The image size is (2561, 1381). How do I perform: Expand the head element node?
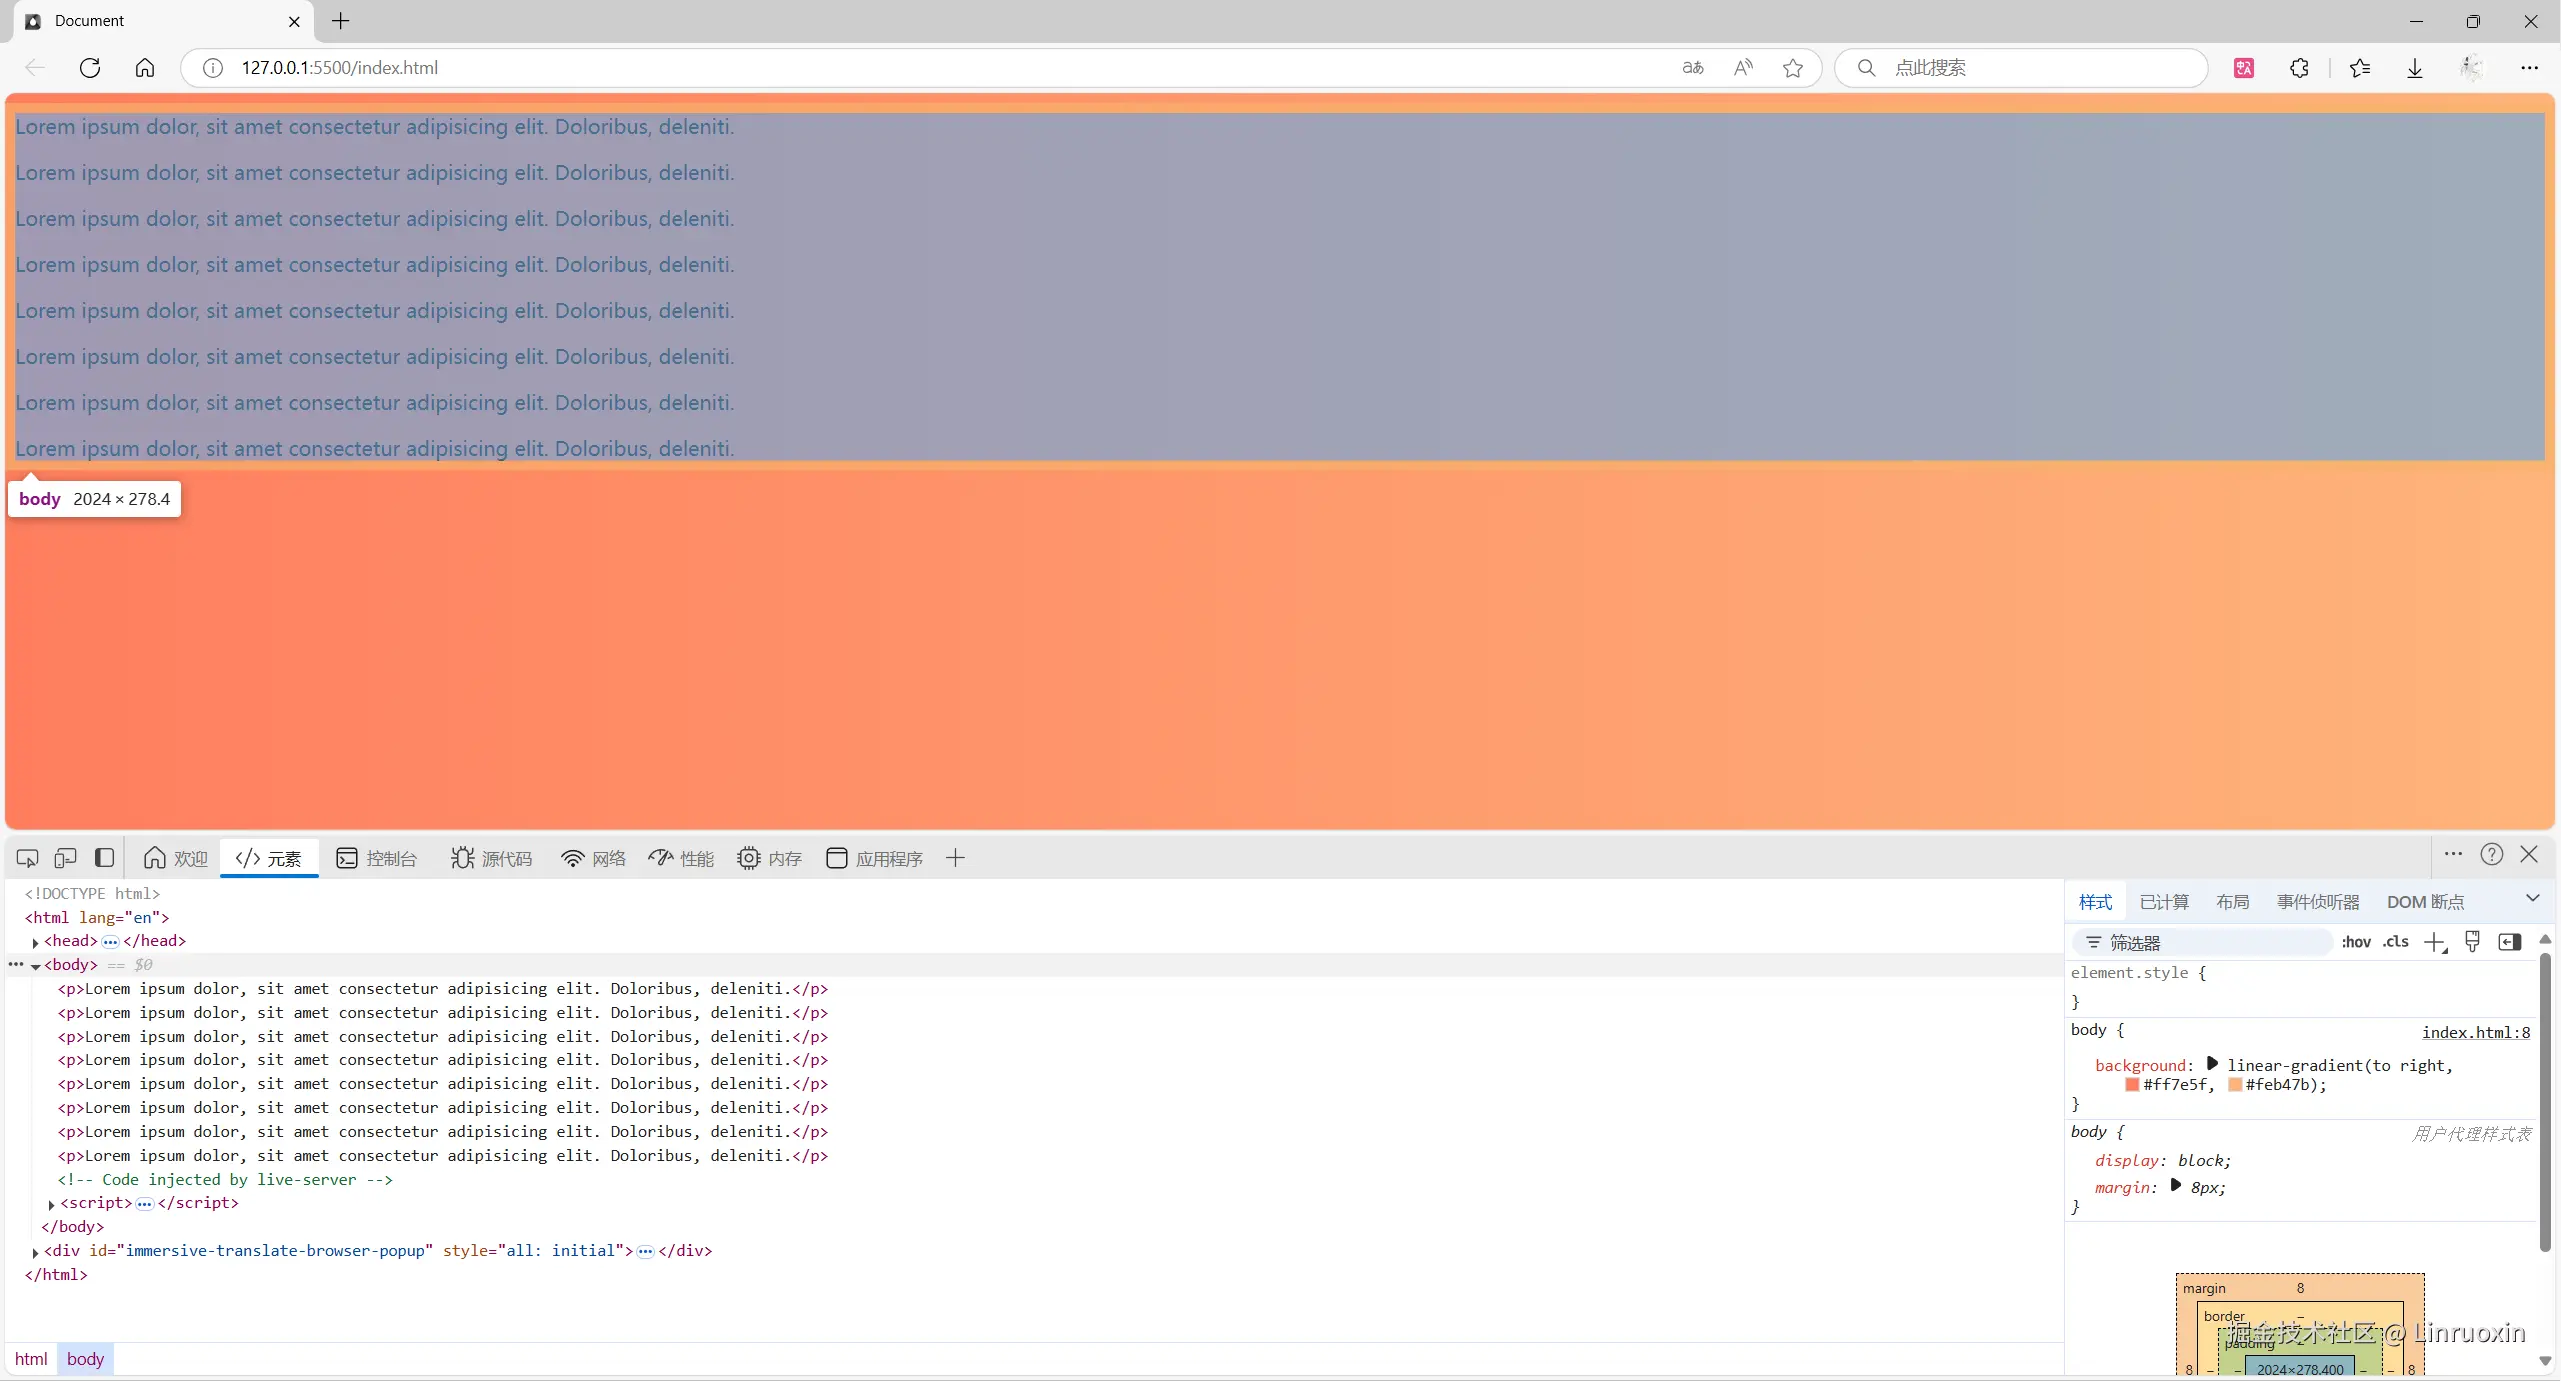[x=36, y=942]
